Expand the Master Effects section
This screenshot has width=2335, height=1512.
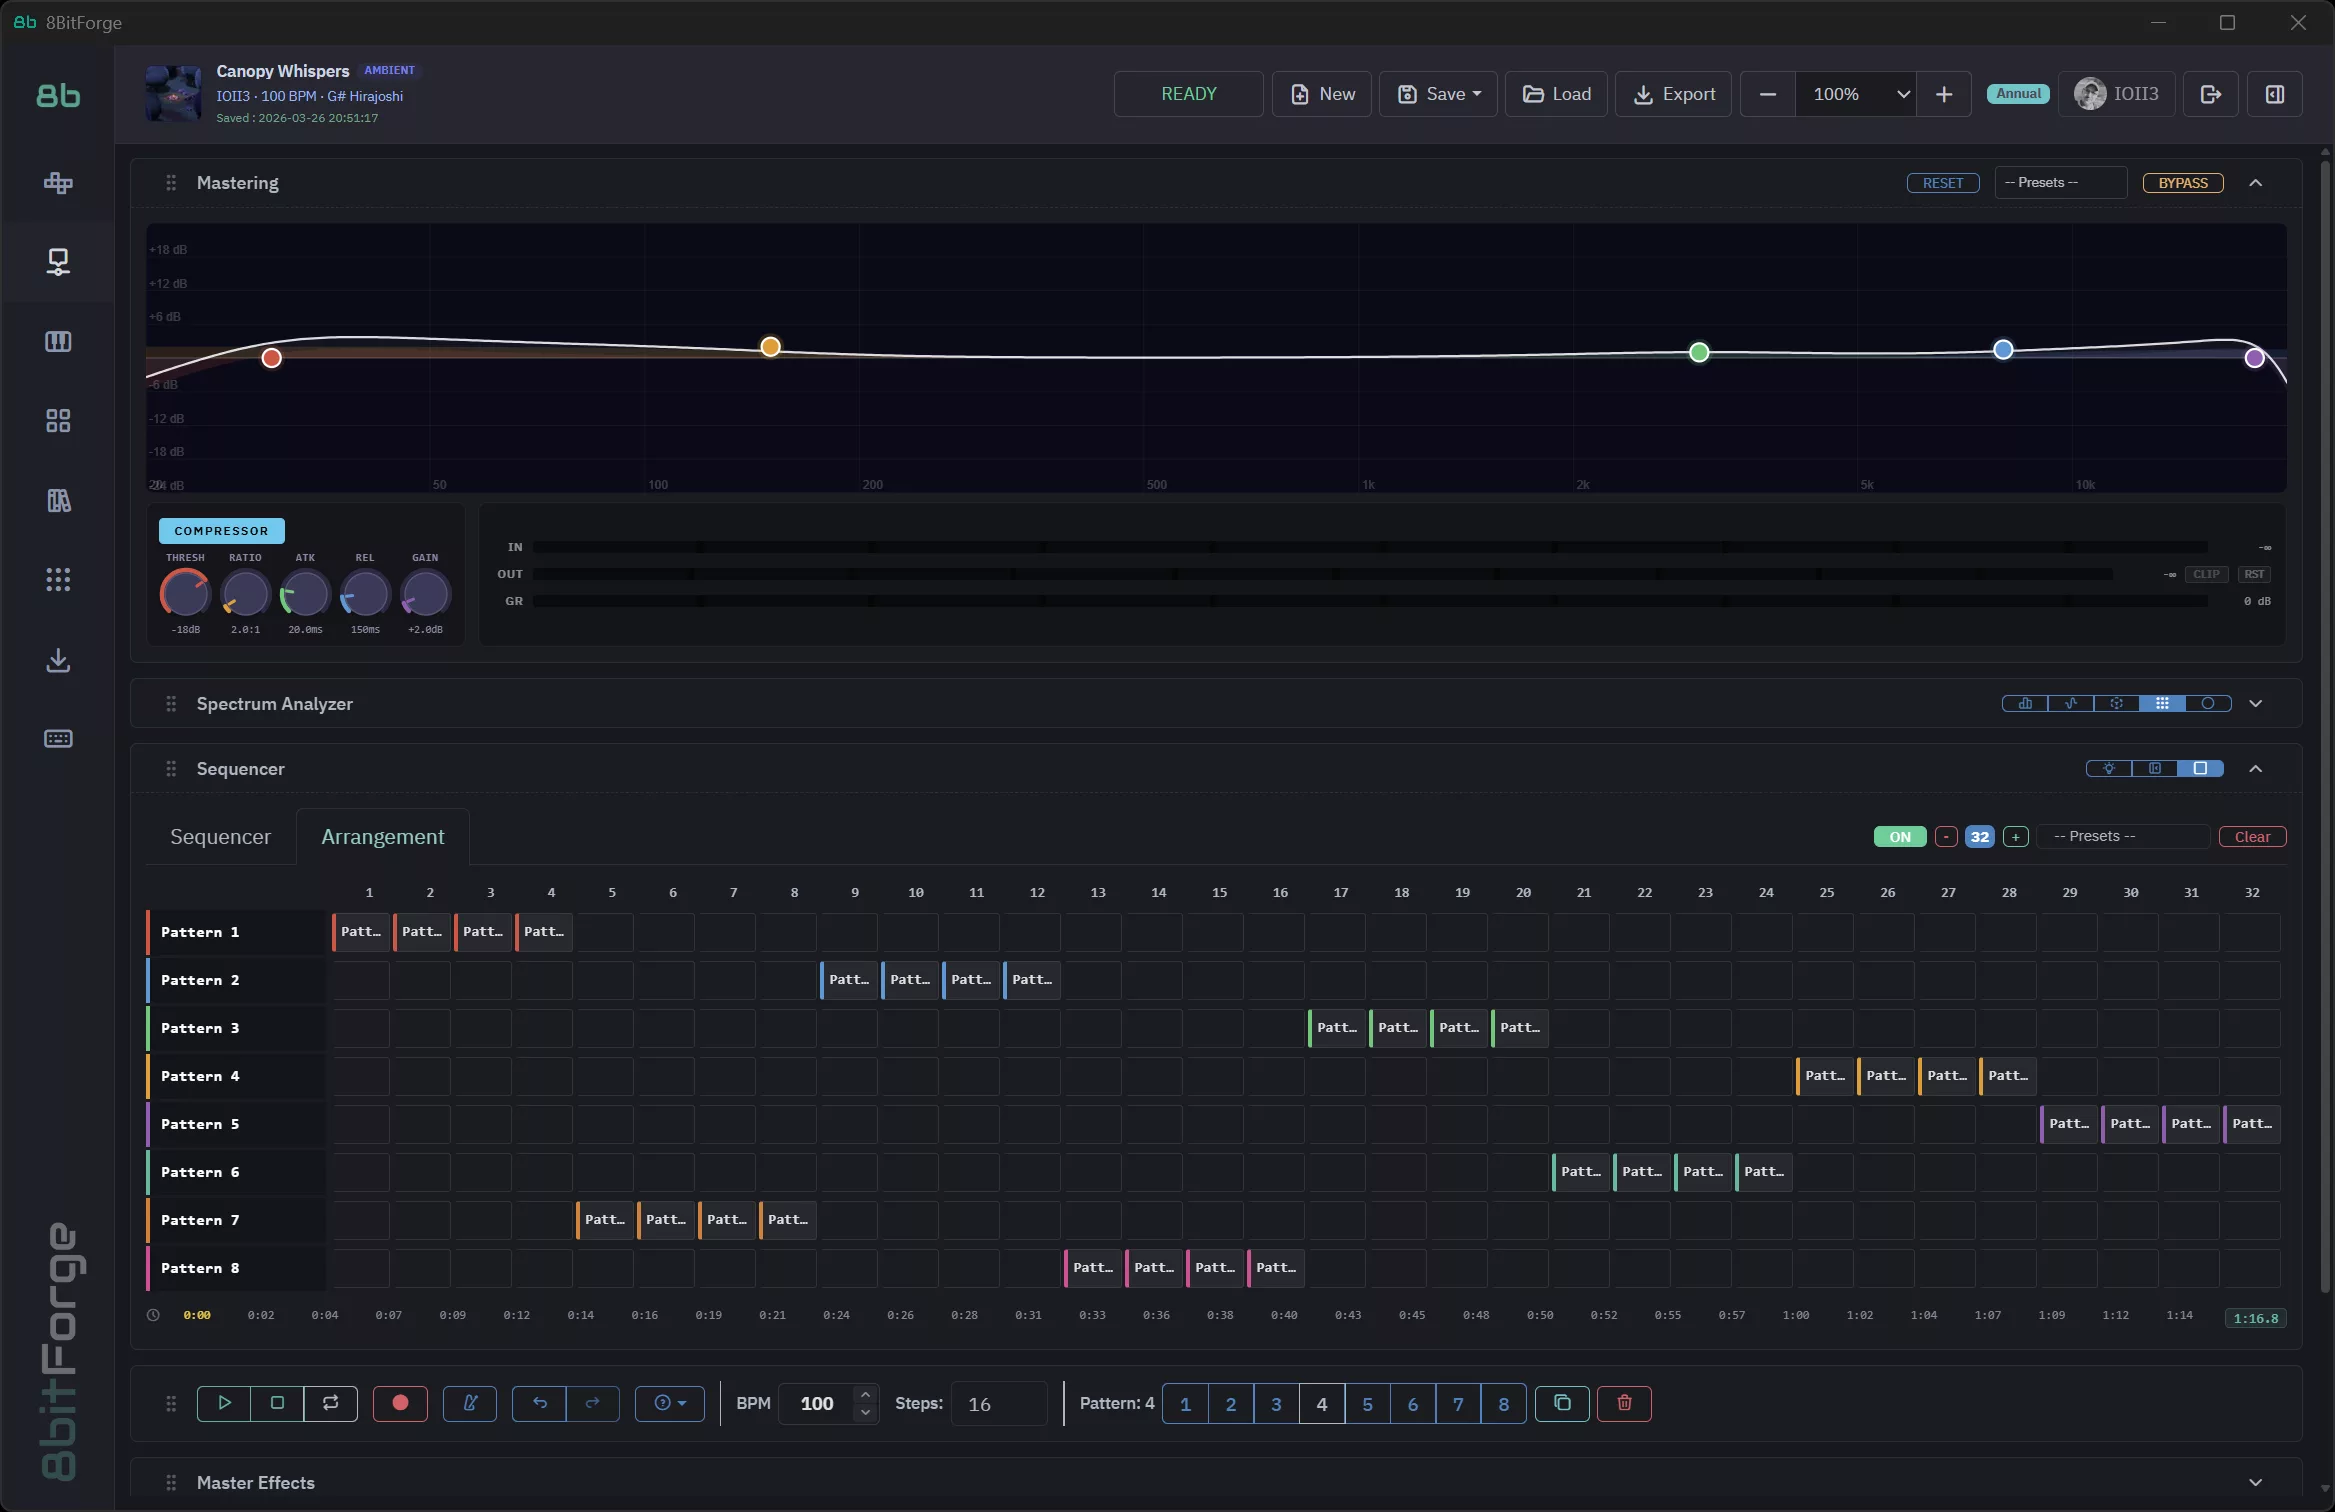coord(2256,1481)
